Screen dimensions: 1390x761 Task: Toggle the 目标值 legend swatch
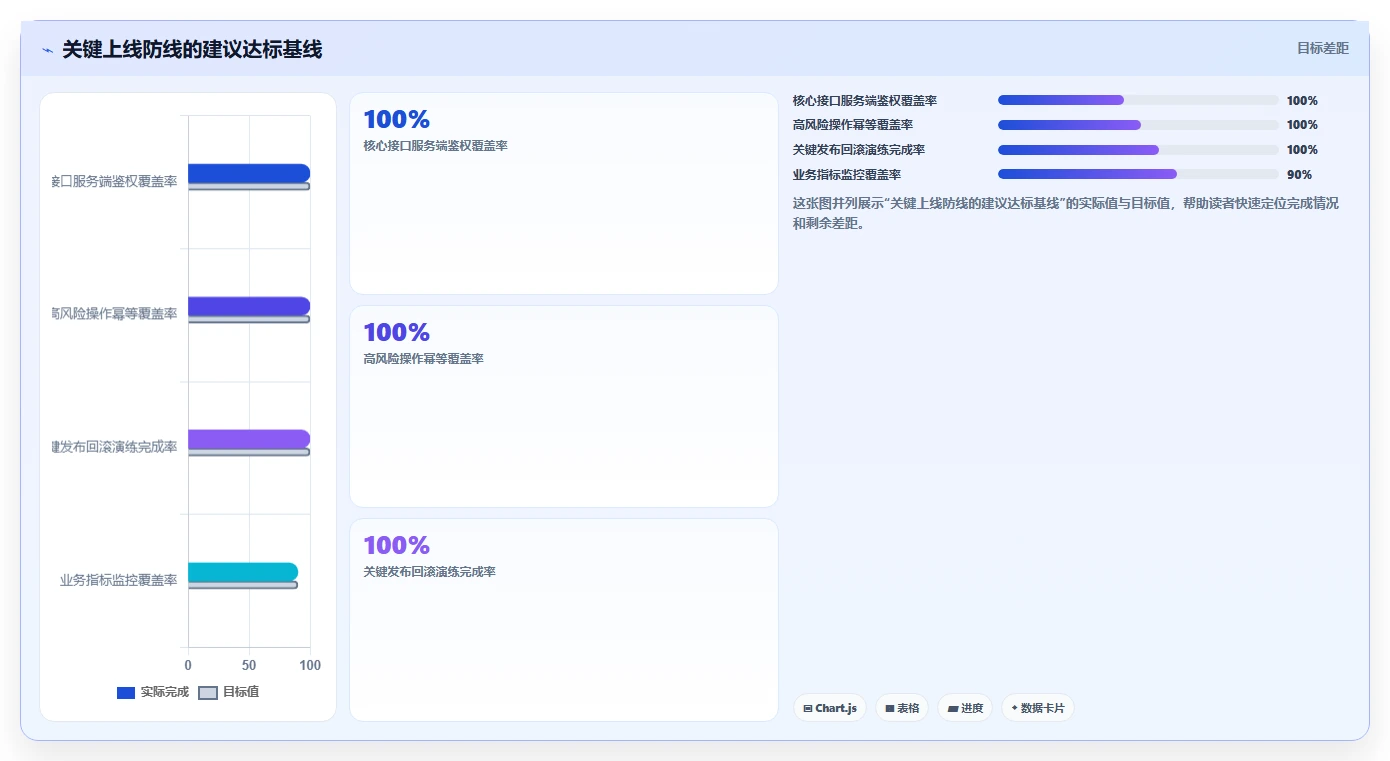[208, 693]
